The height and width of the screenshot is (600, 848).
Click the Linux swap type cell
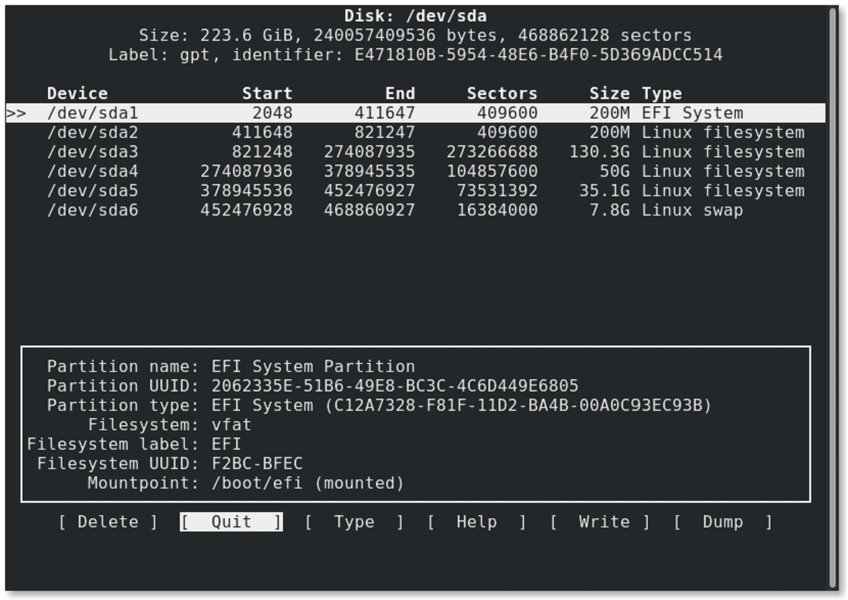692,210
